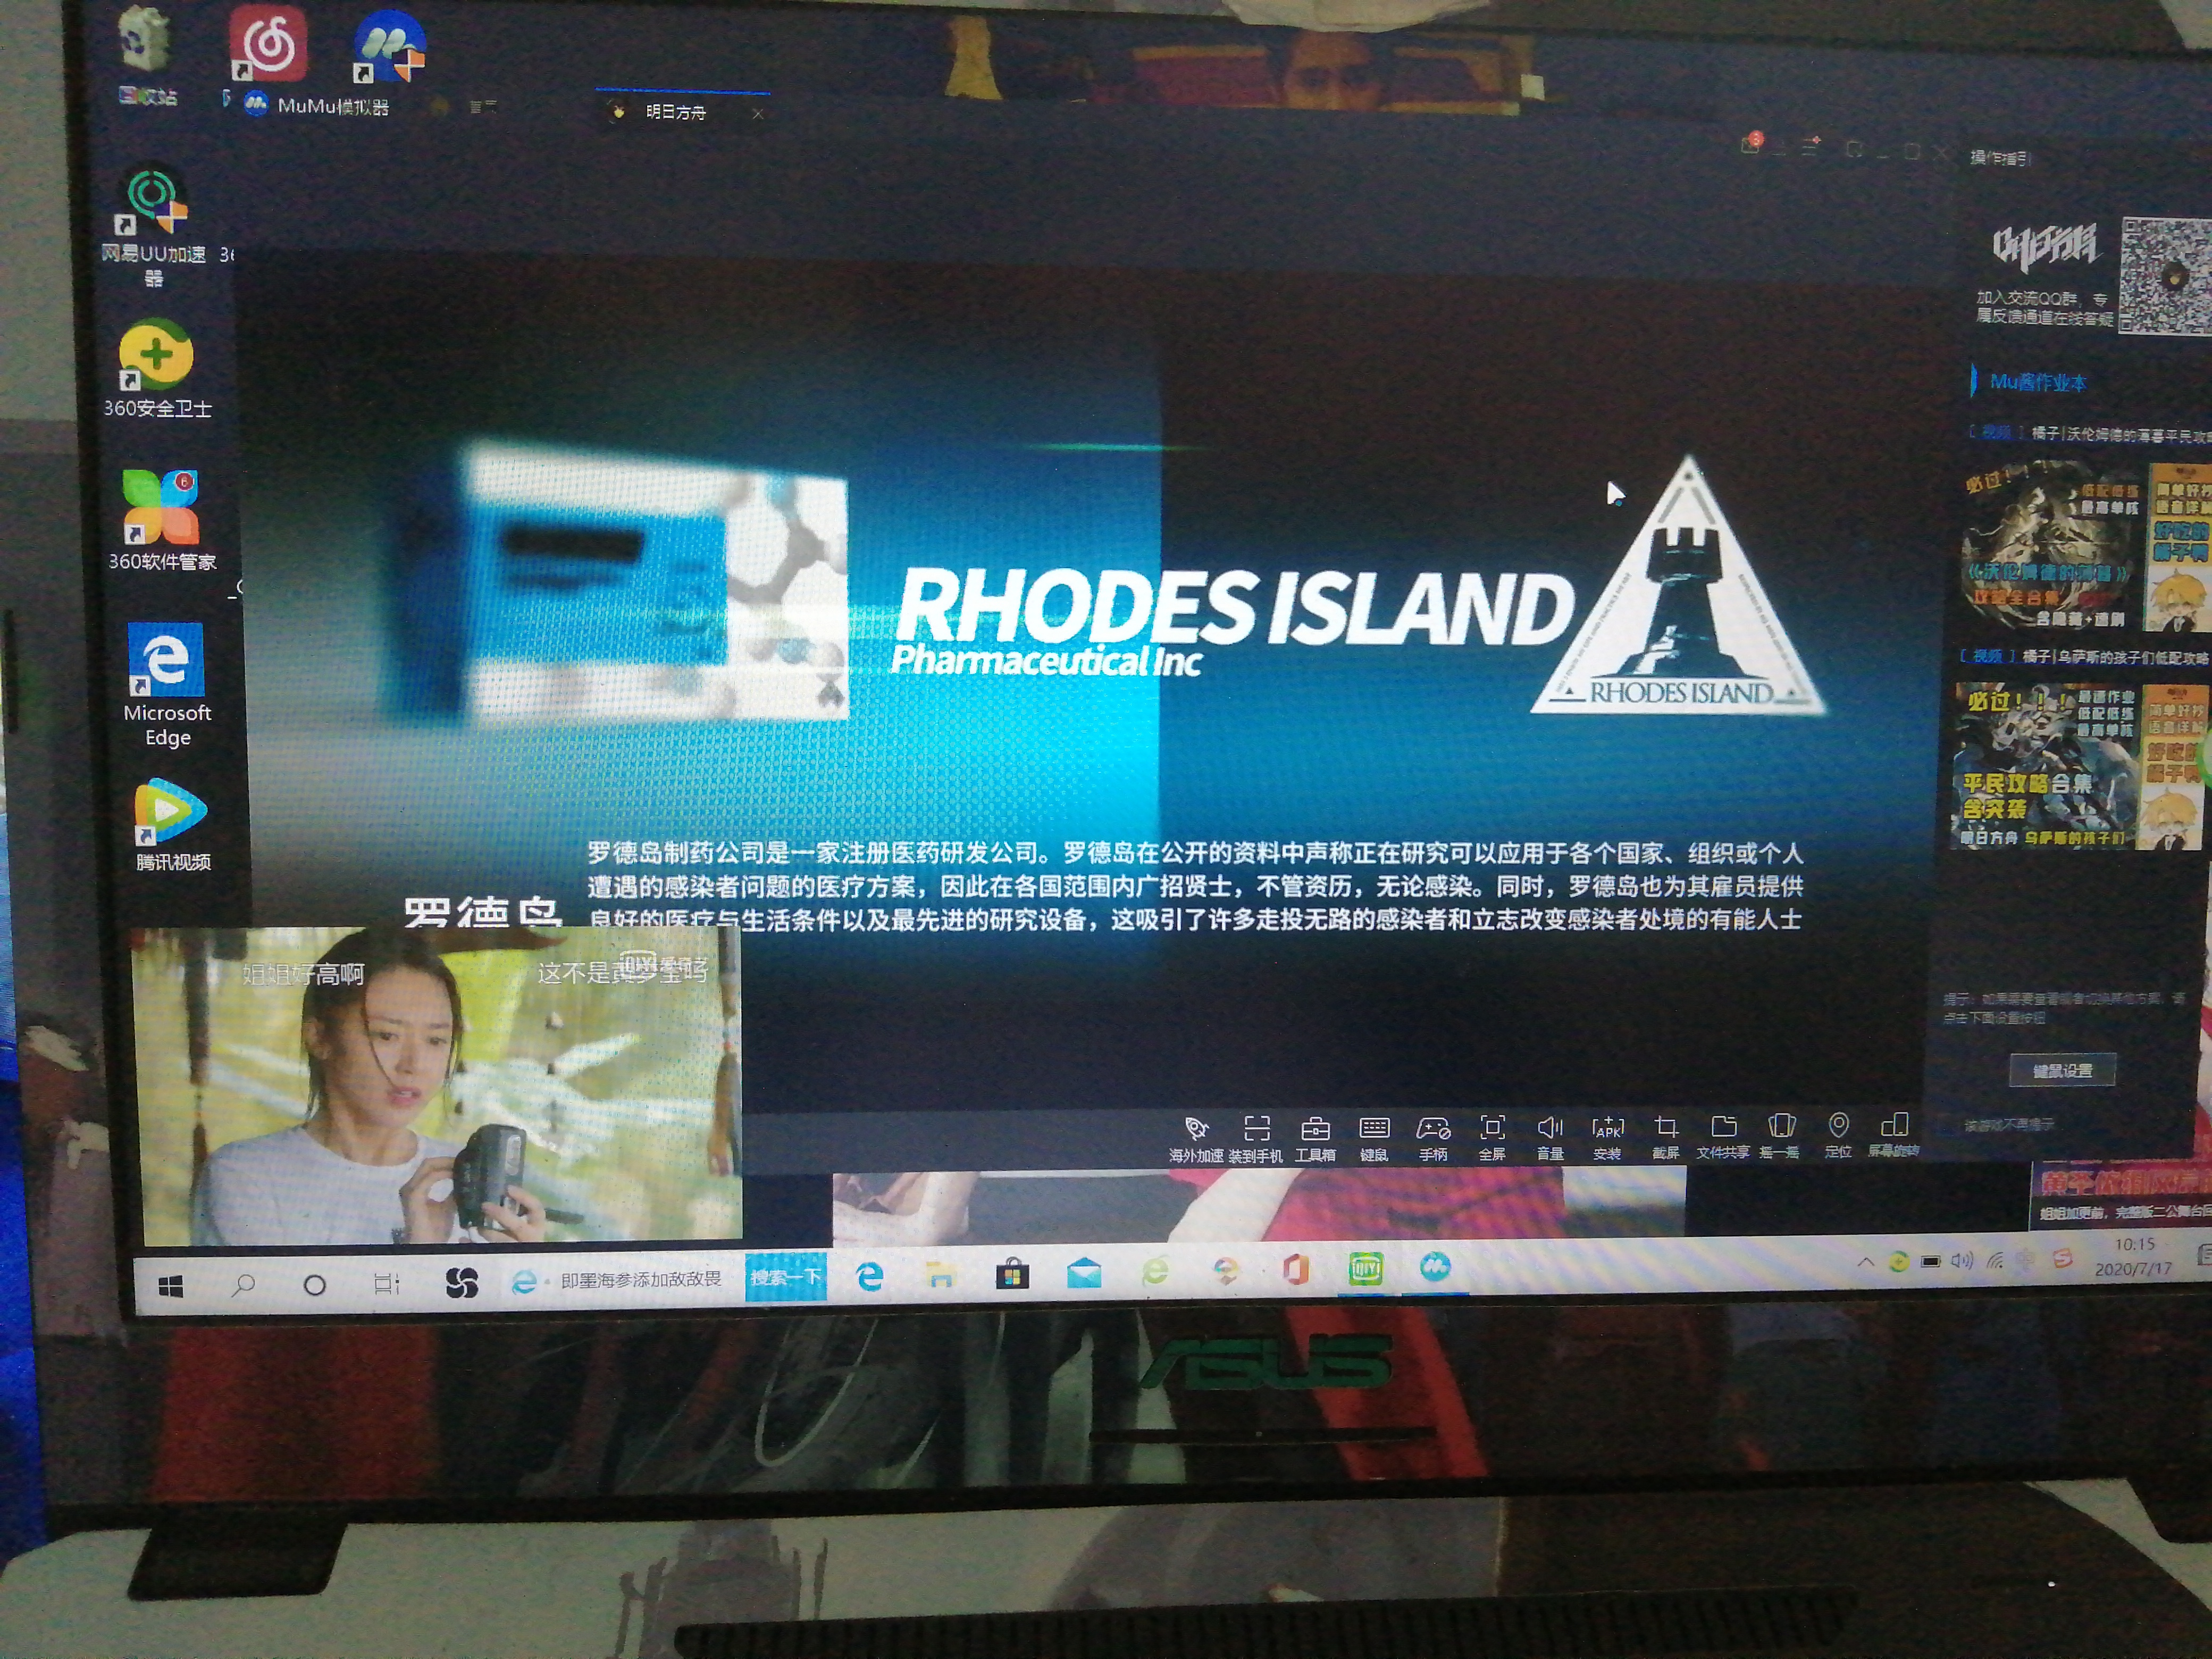Open the 文件共享 file sharing folder

(x=1723, y=1137)
